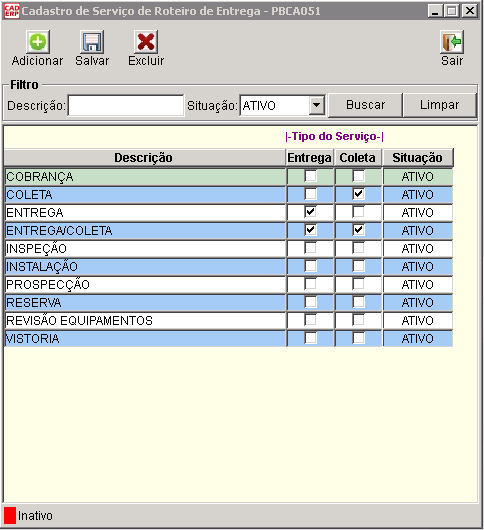
Task: Click the Adicionar green plus icon
Action: click(x=38, y=42)
